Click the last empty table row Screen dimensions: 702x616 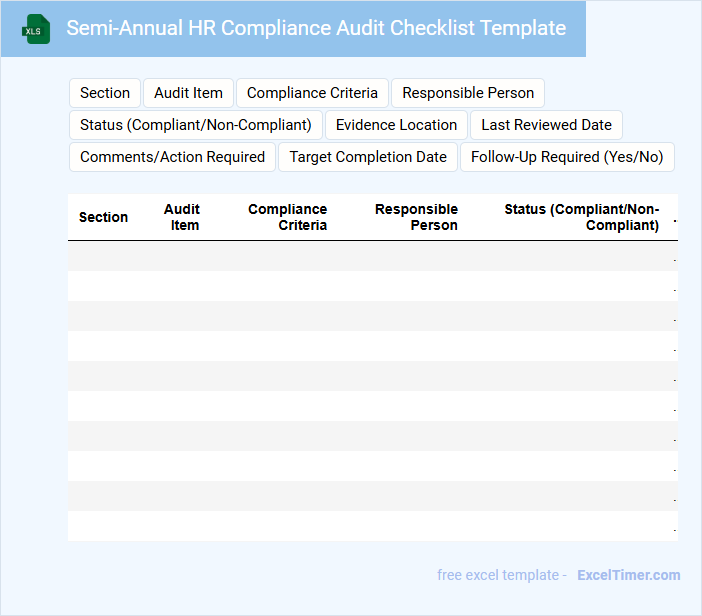tap(372, 526)
